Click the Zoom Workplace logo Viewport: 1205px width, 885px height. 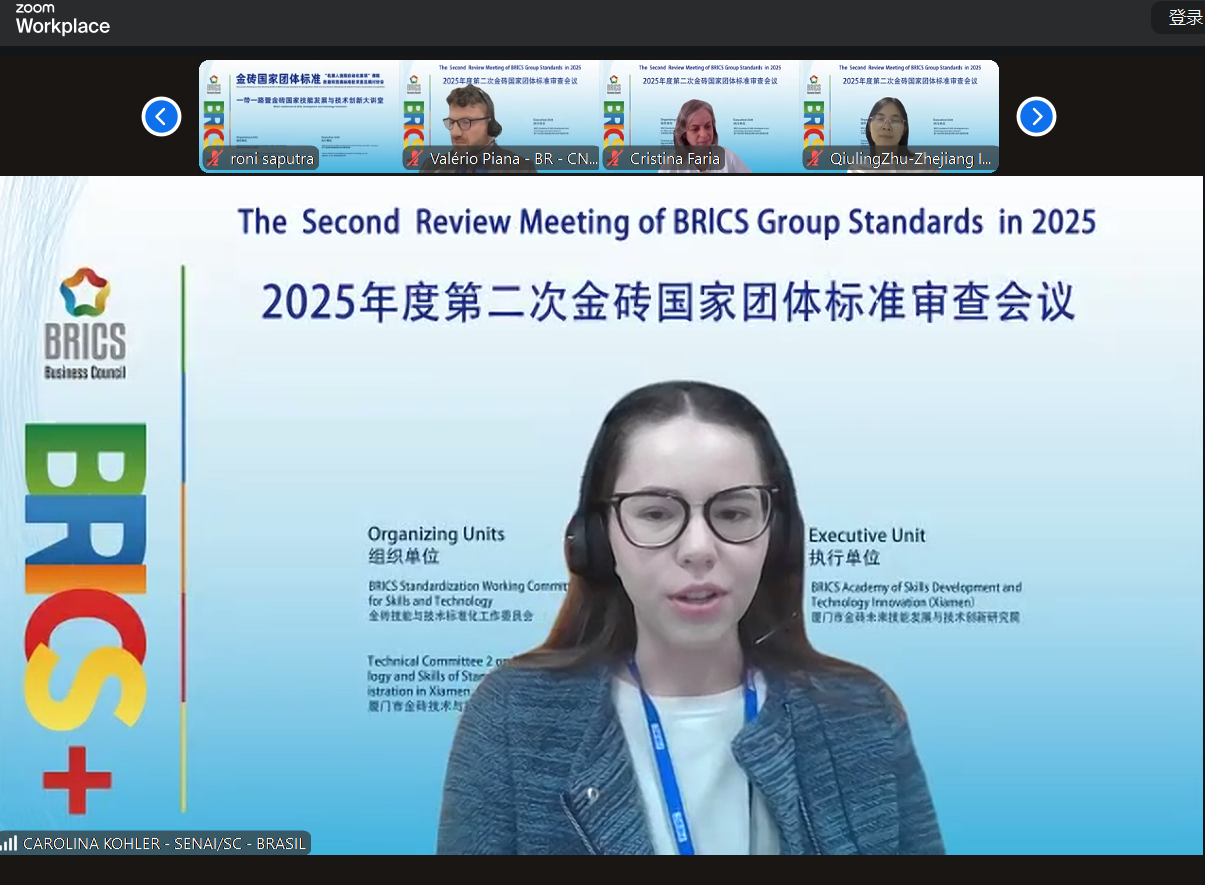click(x=62, y=20)
